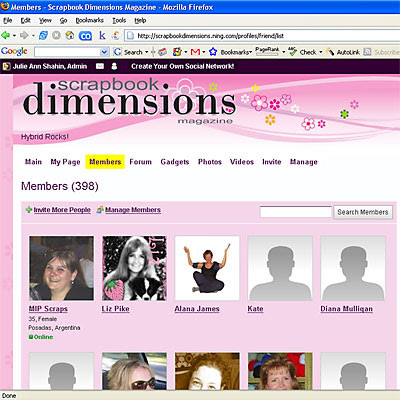The image size is (400, 400).
Task: Reload the page with the refresh icon
Action: tap(43, 35)
